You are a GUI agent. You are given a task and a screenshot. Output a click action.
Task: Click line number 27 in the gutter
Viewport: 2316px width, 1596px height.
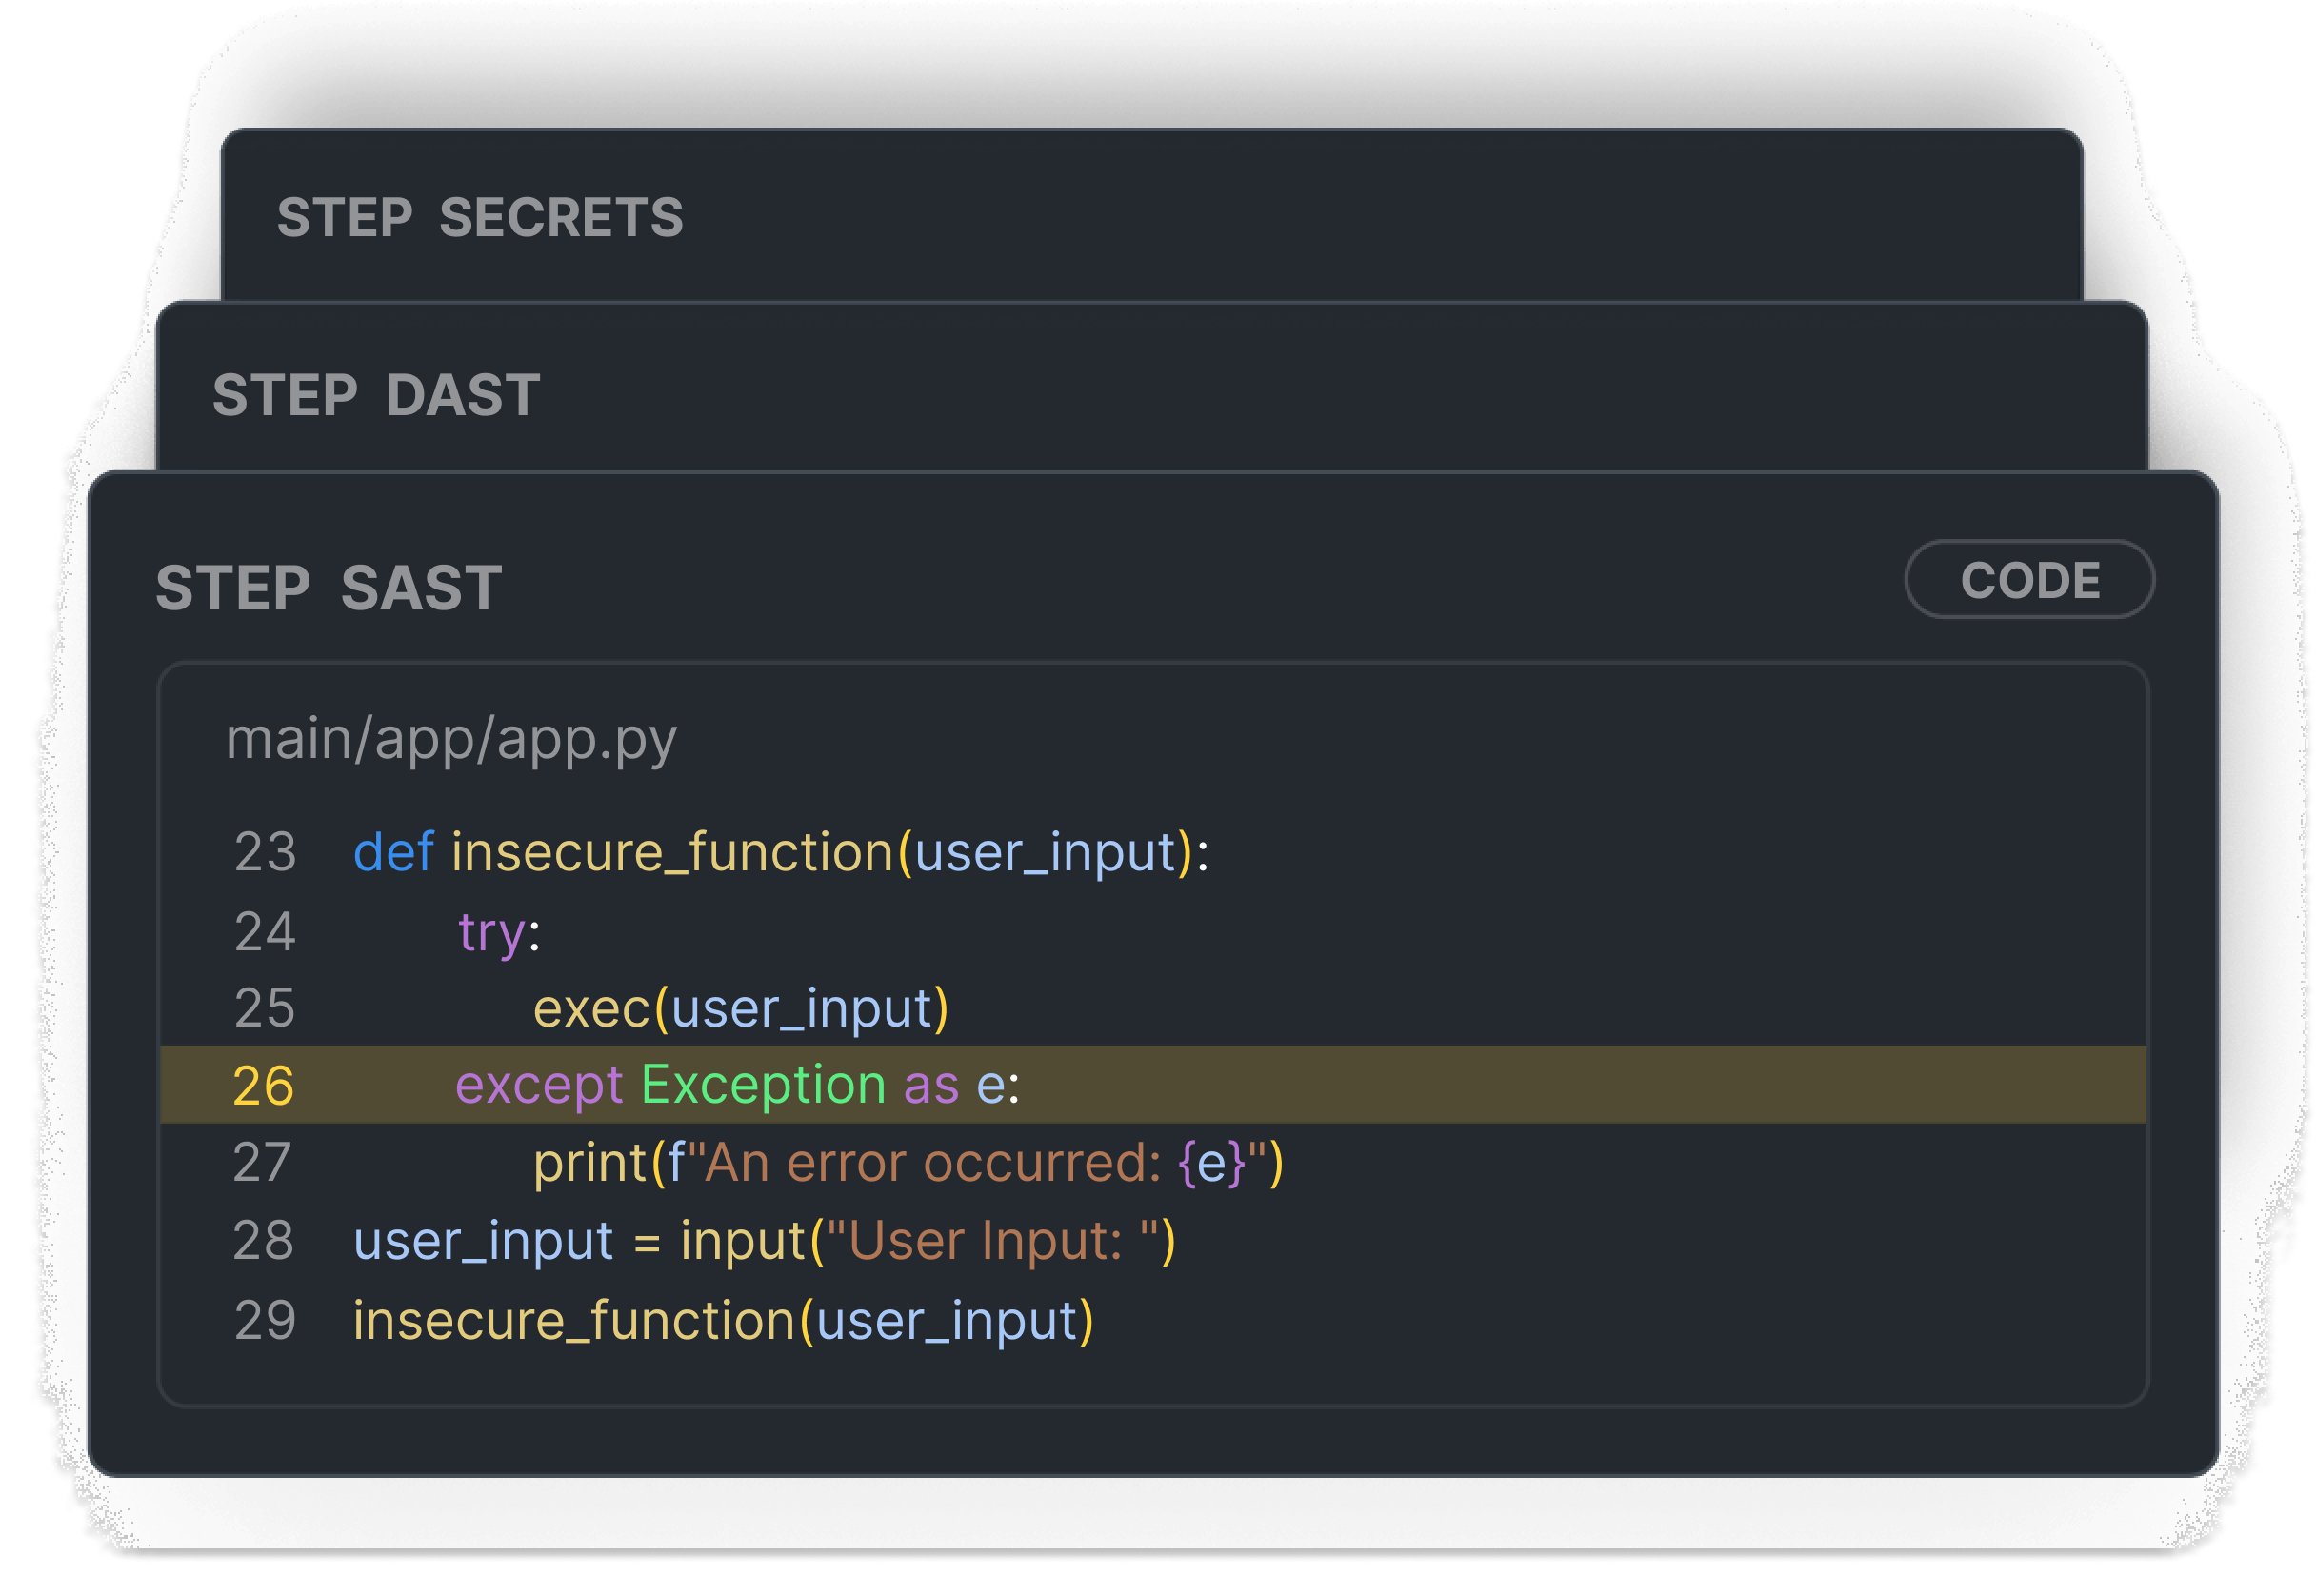click(263, 1163)
